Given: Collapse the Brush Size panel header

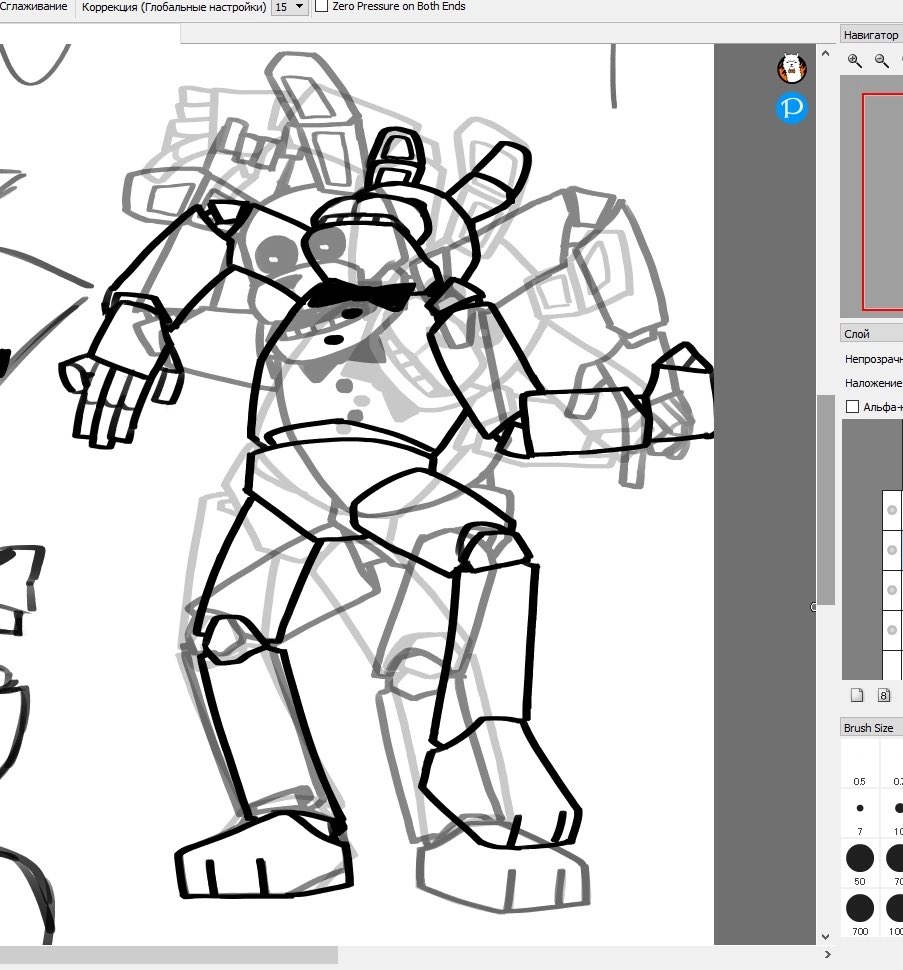Looking at the screenshot, I should 871,728.
